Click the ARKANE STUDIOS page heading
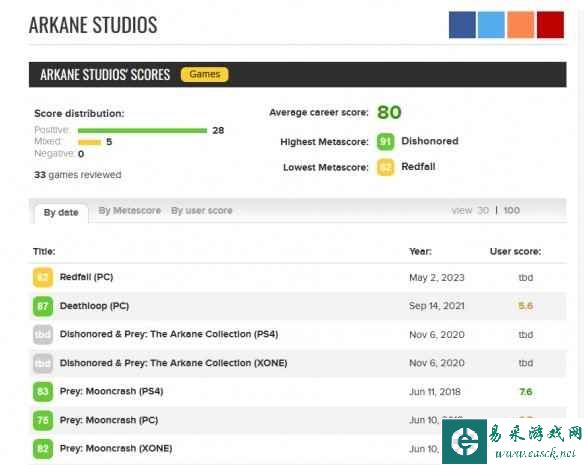This screenshot has width=584, height=465. click(x=93, y=25)
